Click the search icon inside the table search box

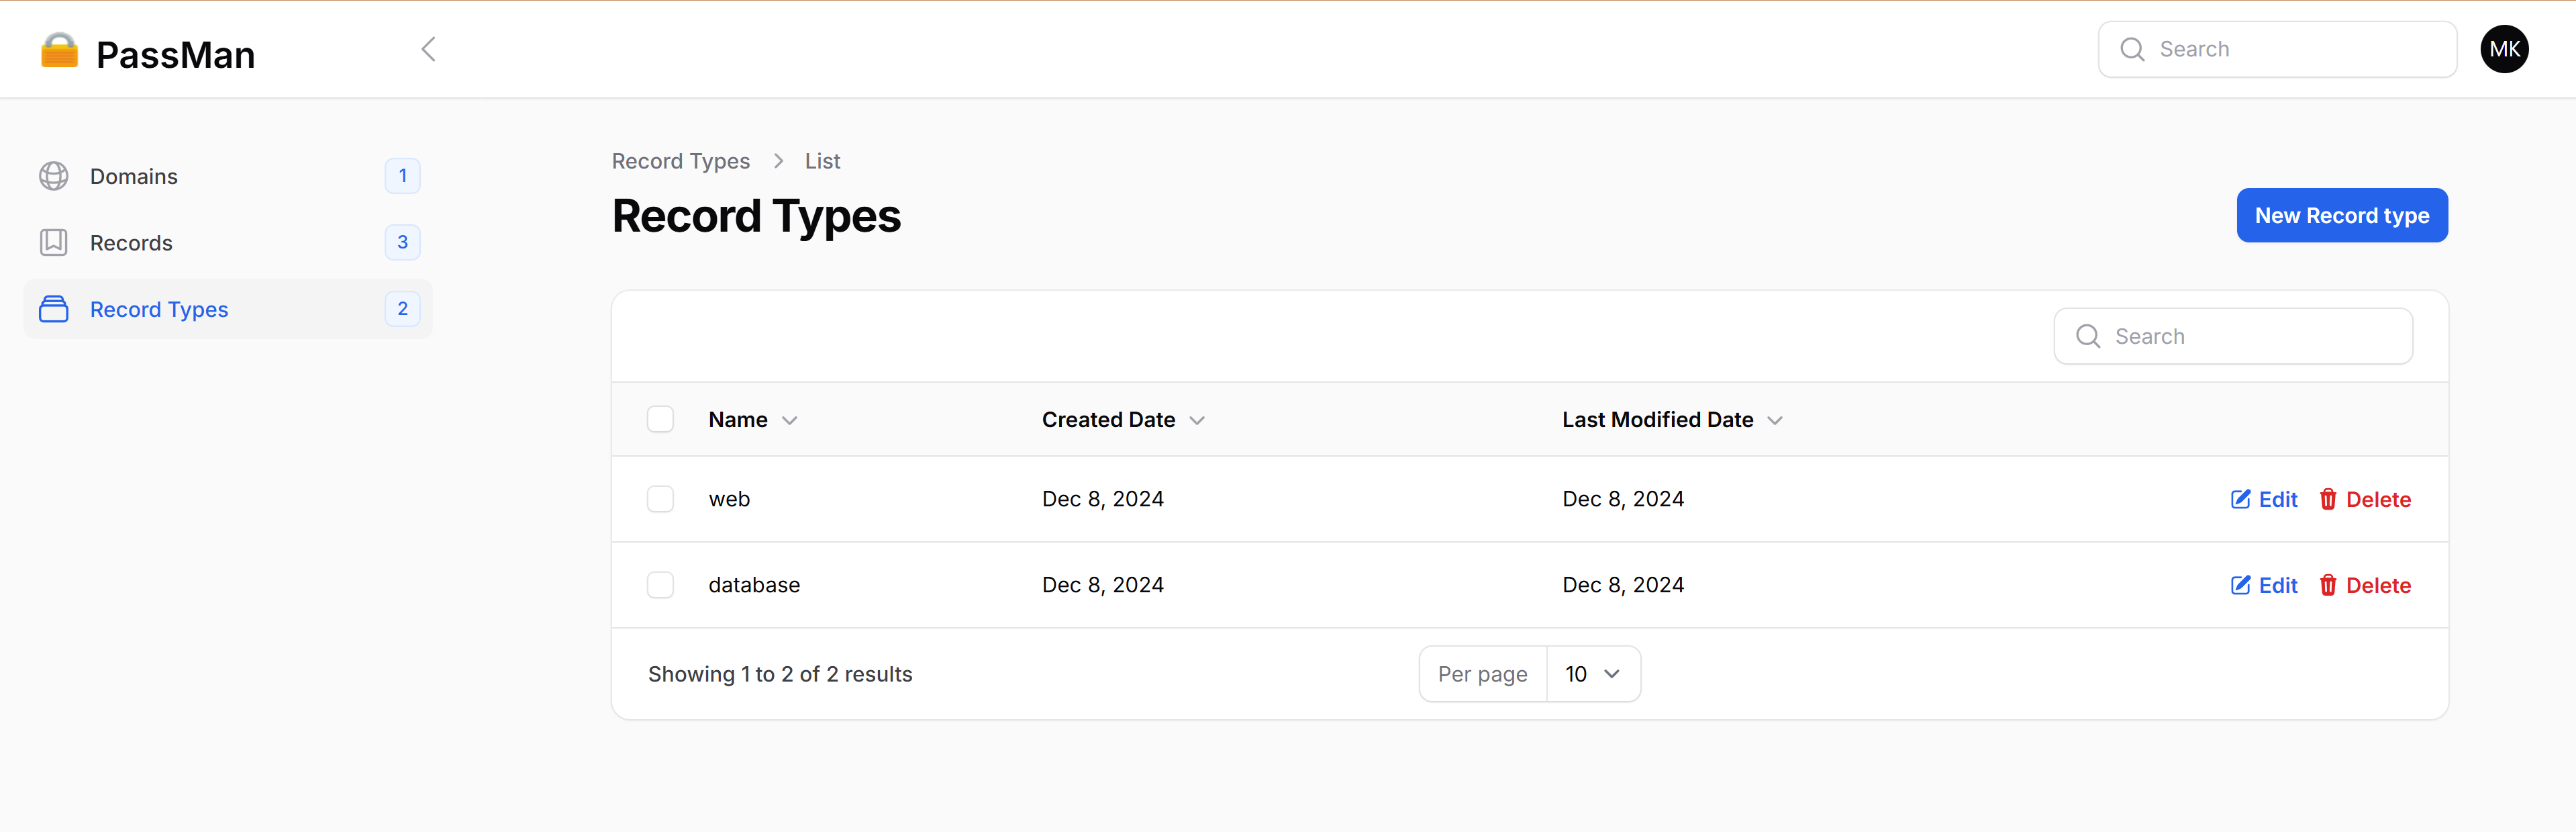2088,336
